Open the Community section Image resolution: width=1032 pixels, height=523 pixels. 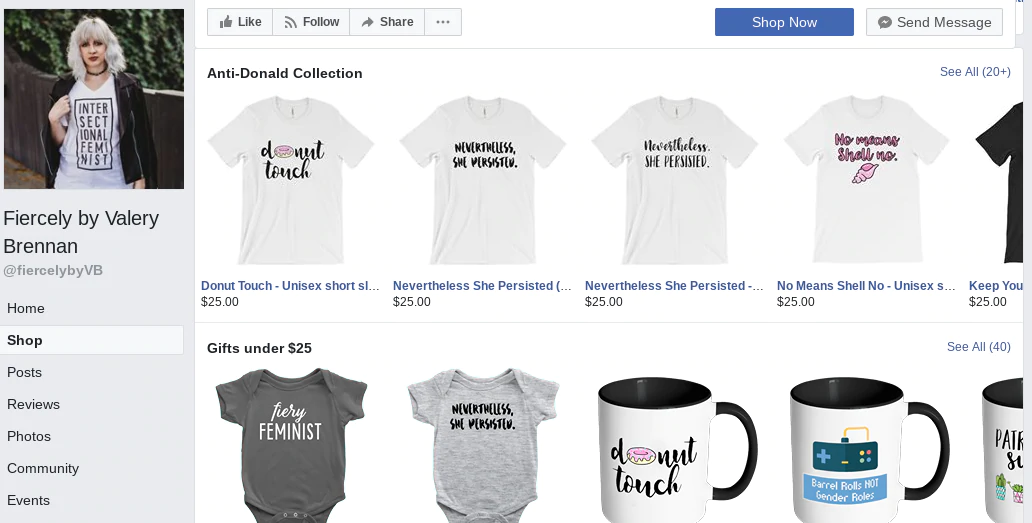pos(43,468)
